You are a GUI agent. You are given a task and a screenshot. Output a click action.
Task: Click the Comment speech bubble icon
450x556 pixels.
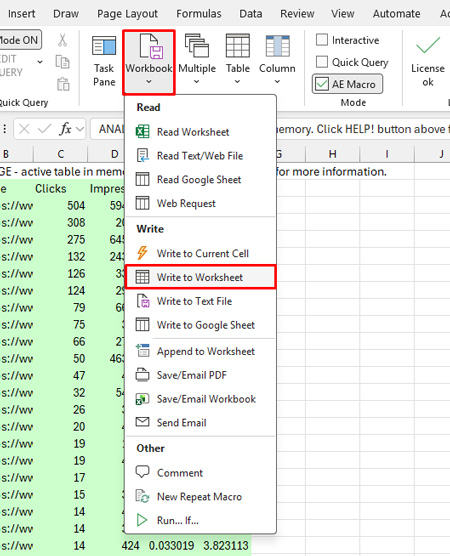(x=143, y=472)
